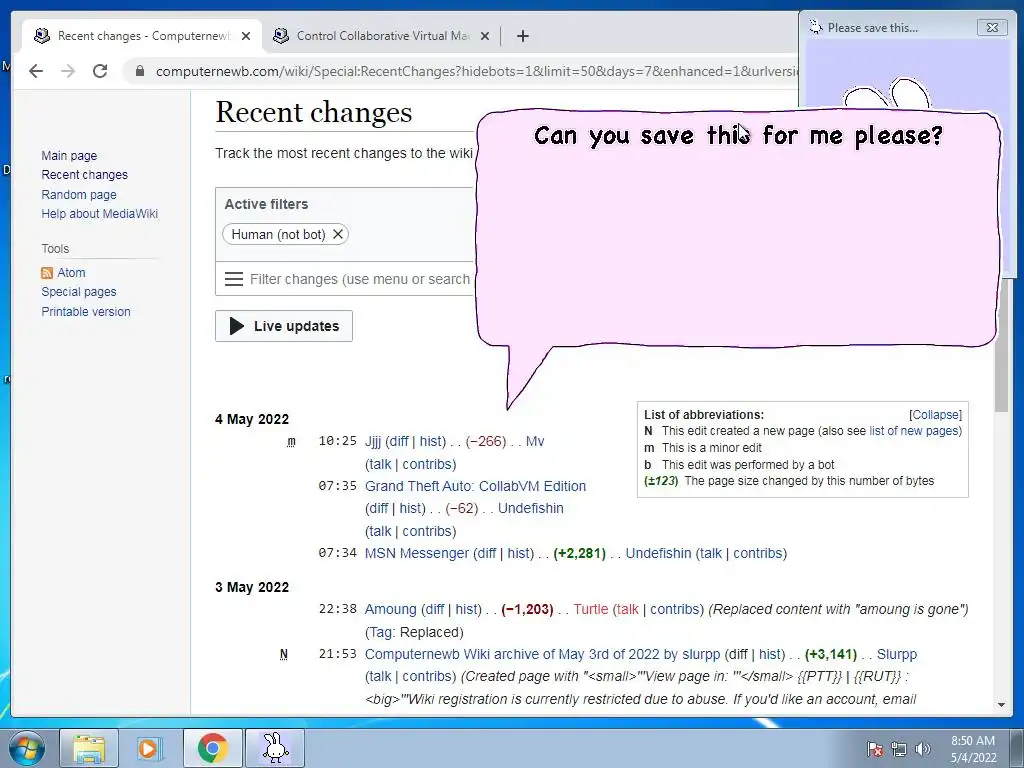
Task: Open Action Center flag tray icon
Action: pyautogui.click(x=875, y=749)
